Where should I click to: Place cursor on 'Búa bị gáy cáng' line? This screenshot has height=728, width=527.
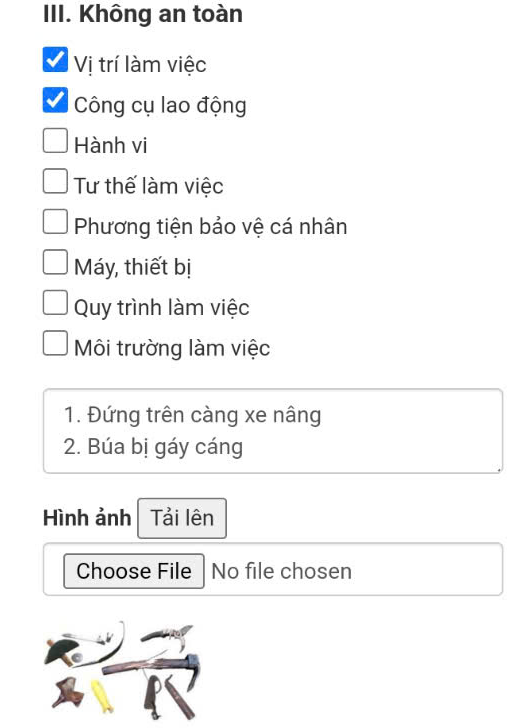pyautogui.click(x=153, y=447)
